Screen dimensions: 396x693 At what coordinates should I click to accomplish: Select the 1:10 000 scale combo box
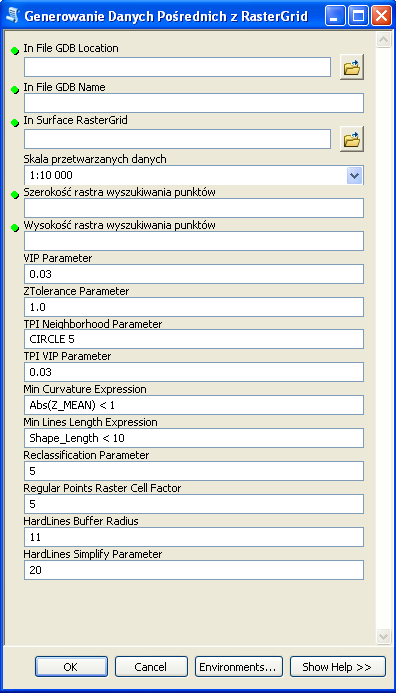tap(194, 175)
